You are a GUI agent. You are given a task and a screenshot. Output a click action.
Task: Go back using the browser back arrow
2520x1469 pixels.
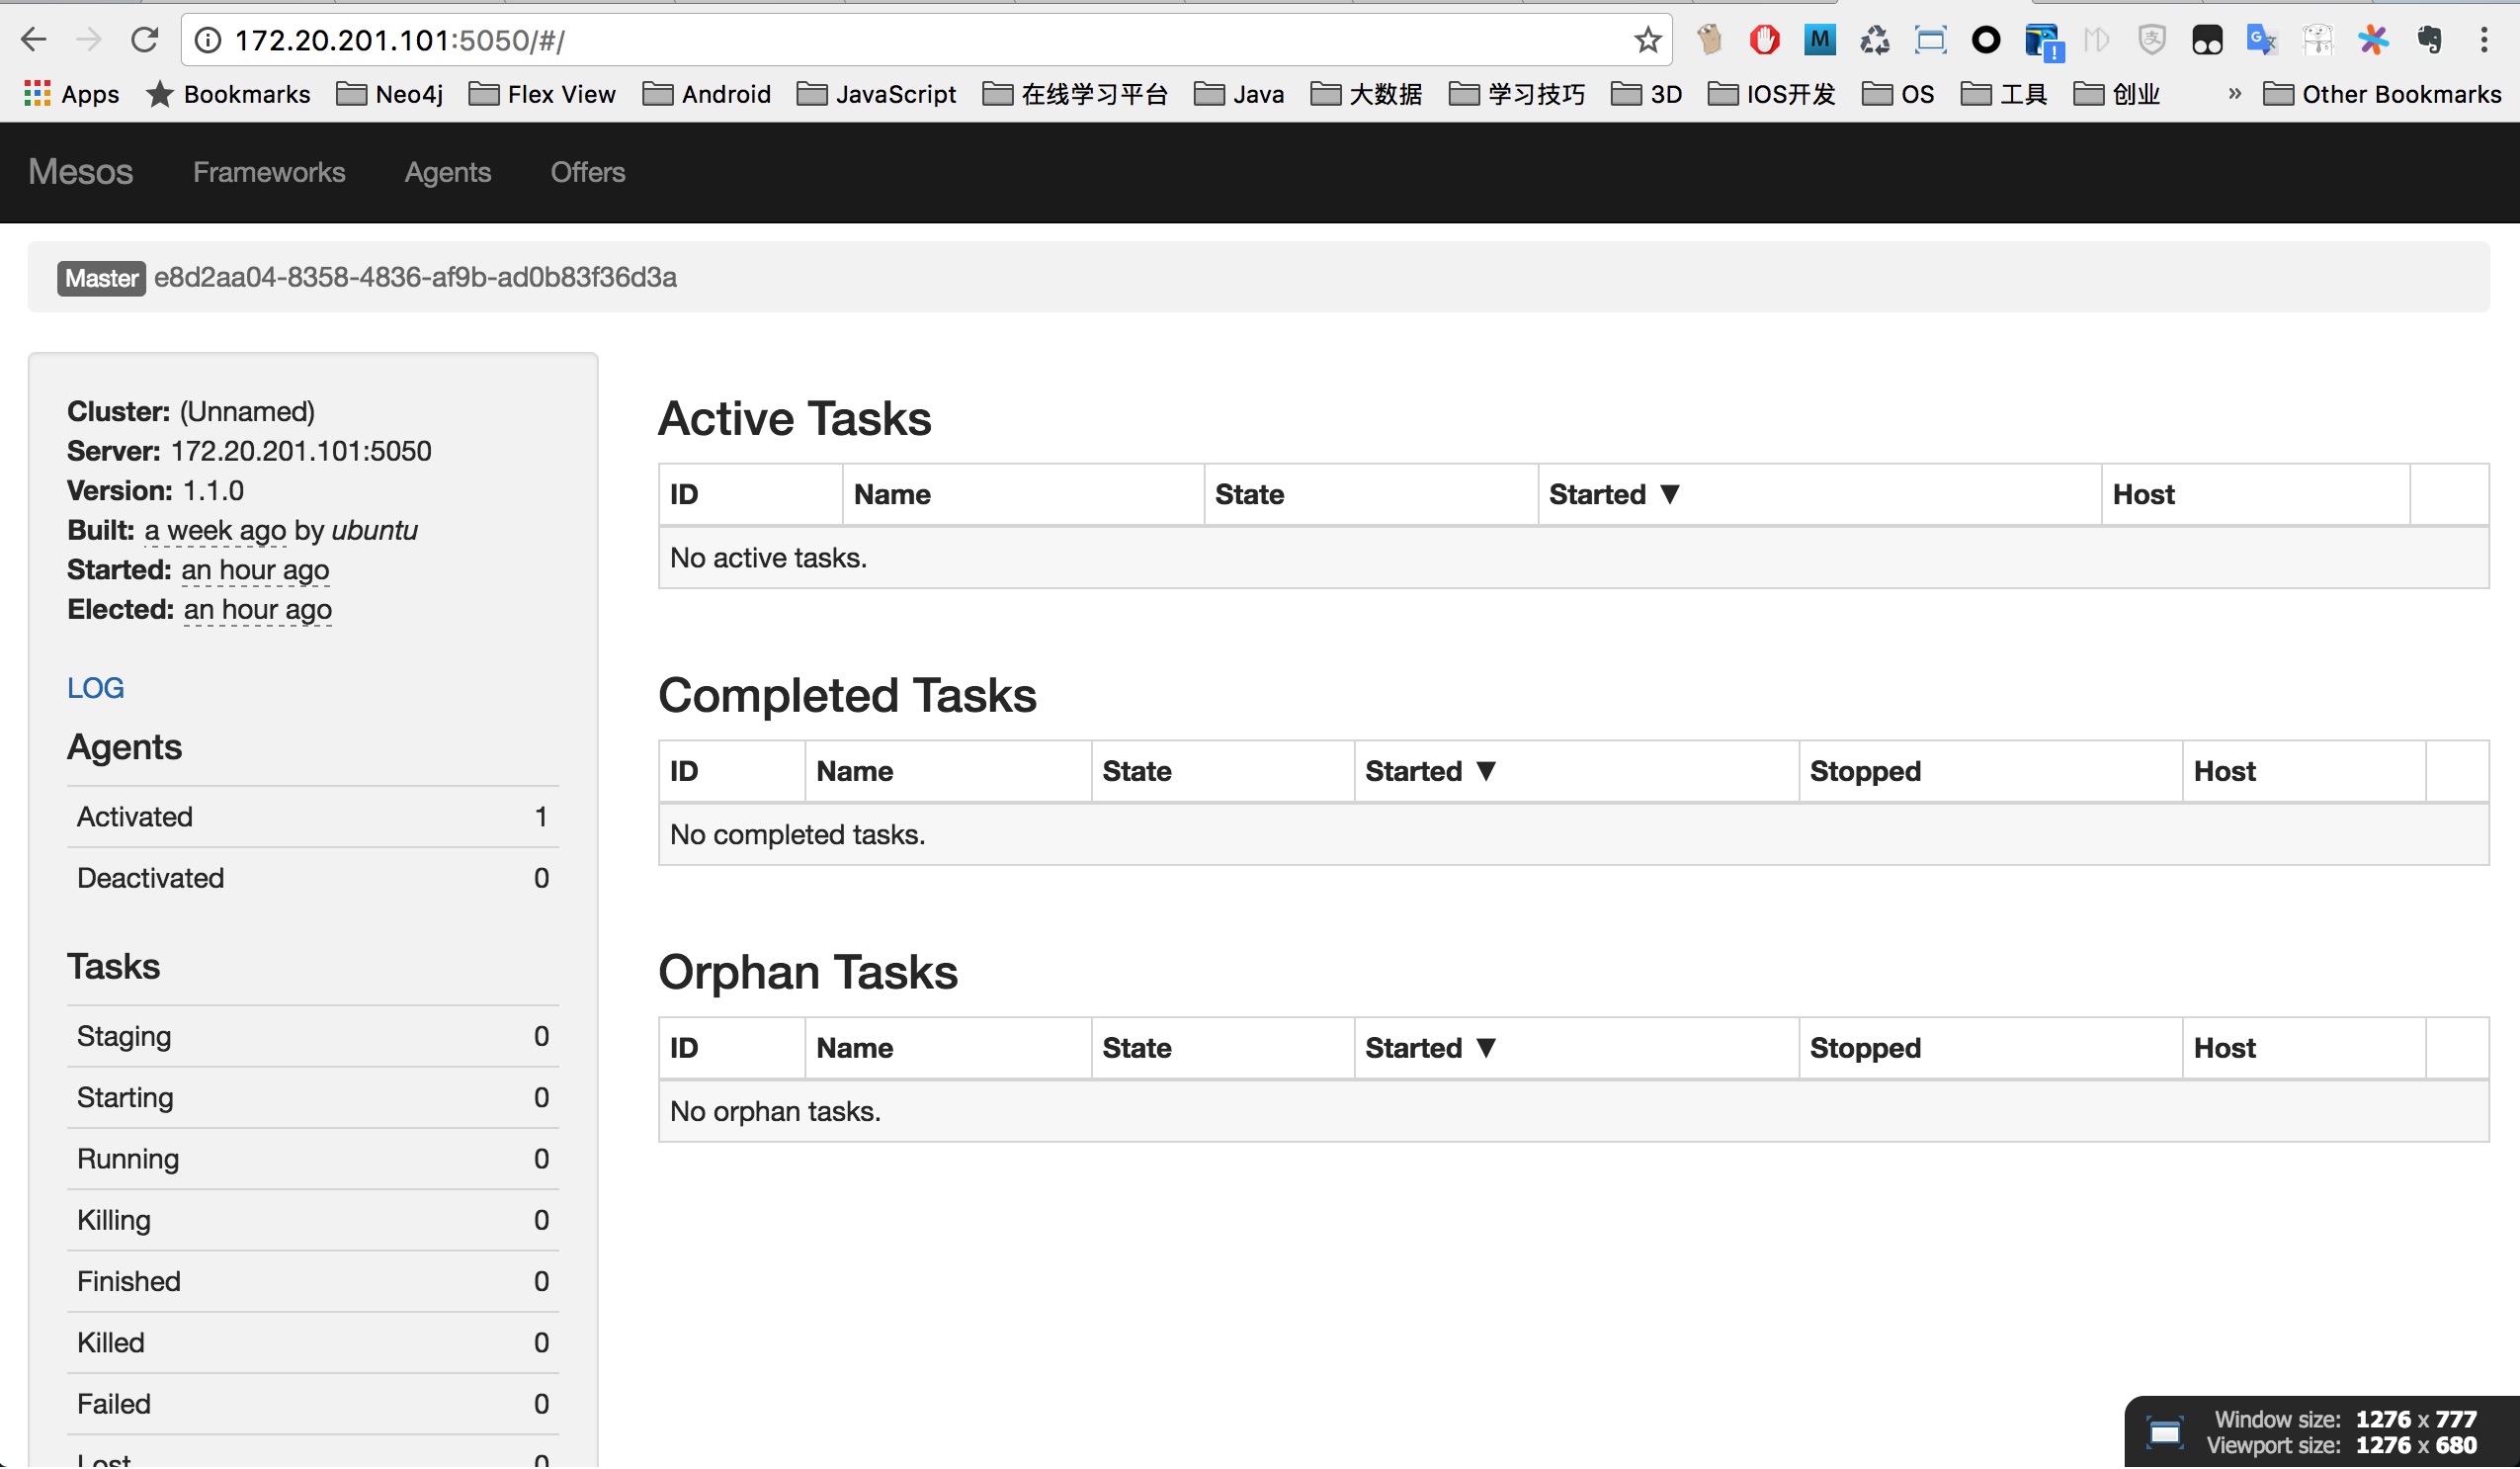point(33,40)
